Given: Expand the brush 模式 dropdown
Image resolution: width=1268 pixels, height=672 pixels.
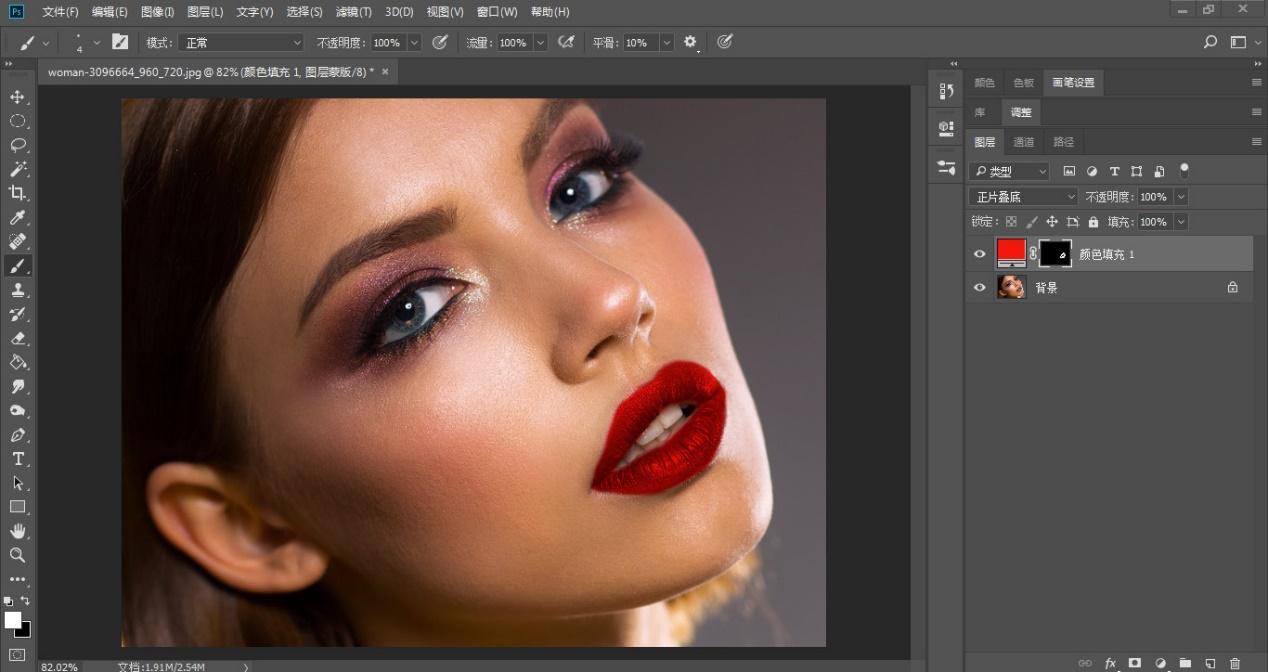Looking at the screenshot, I should [x=241, y=43].
